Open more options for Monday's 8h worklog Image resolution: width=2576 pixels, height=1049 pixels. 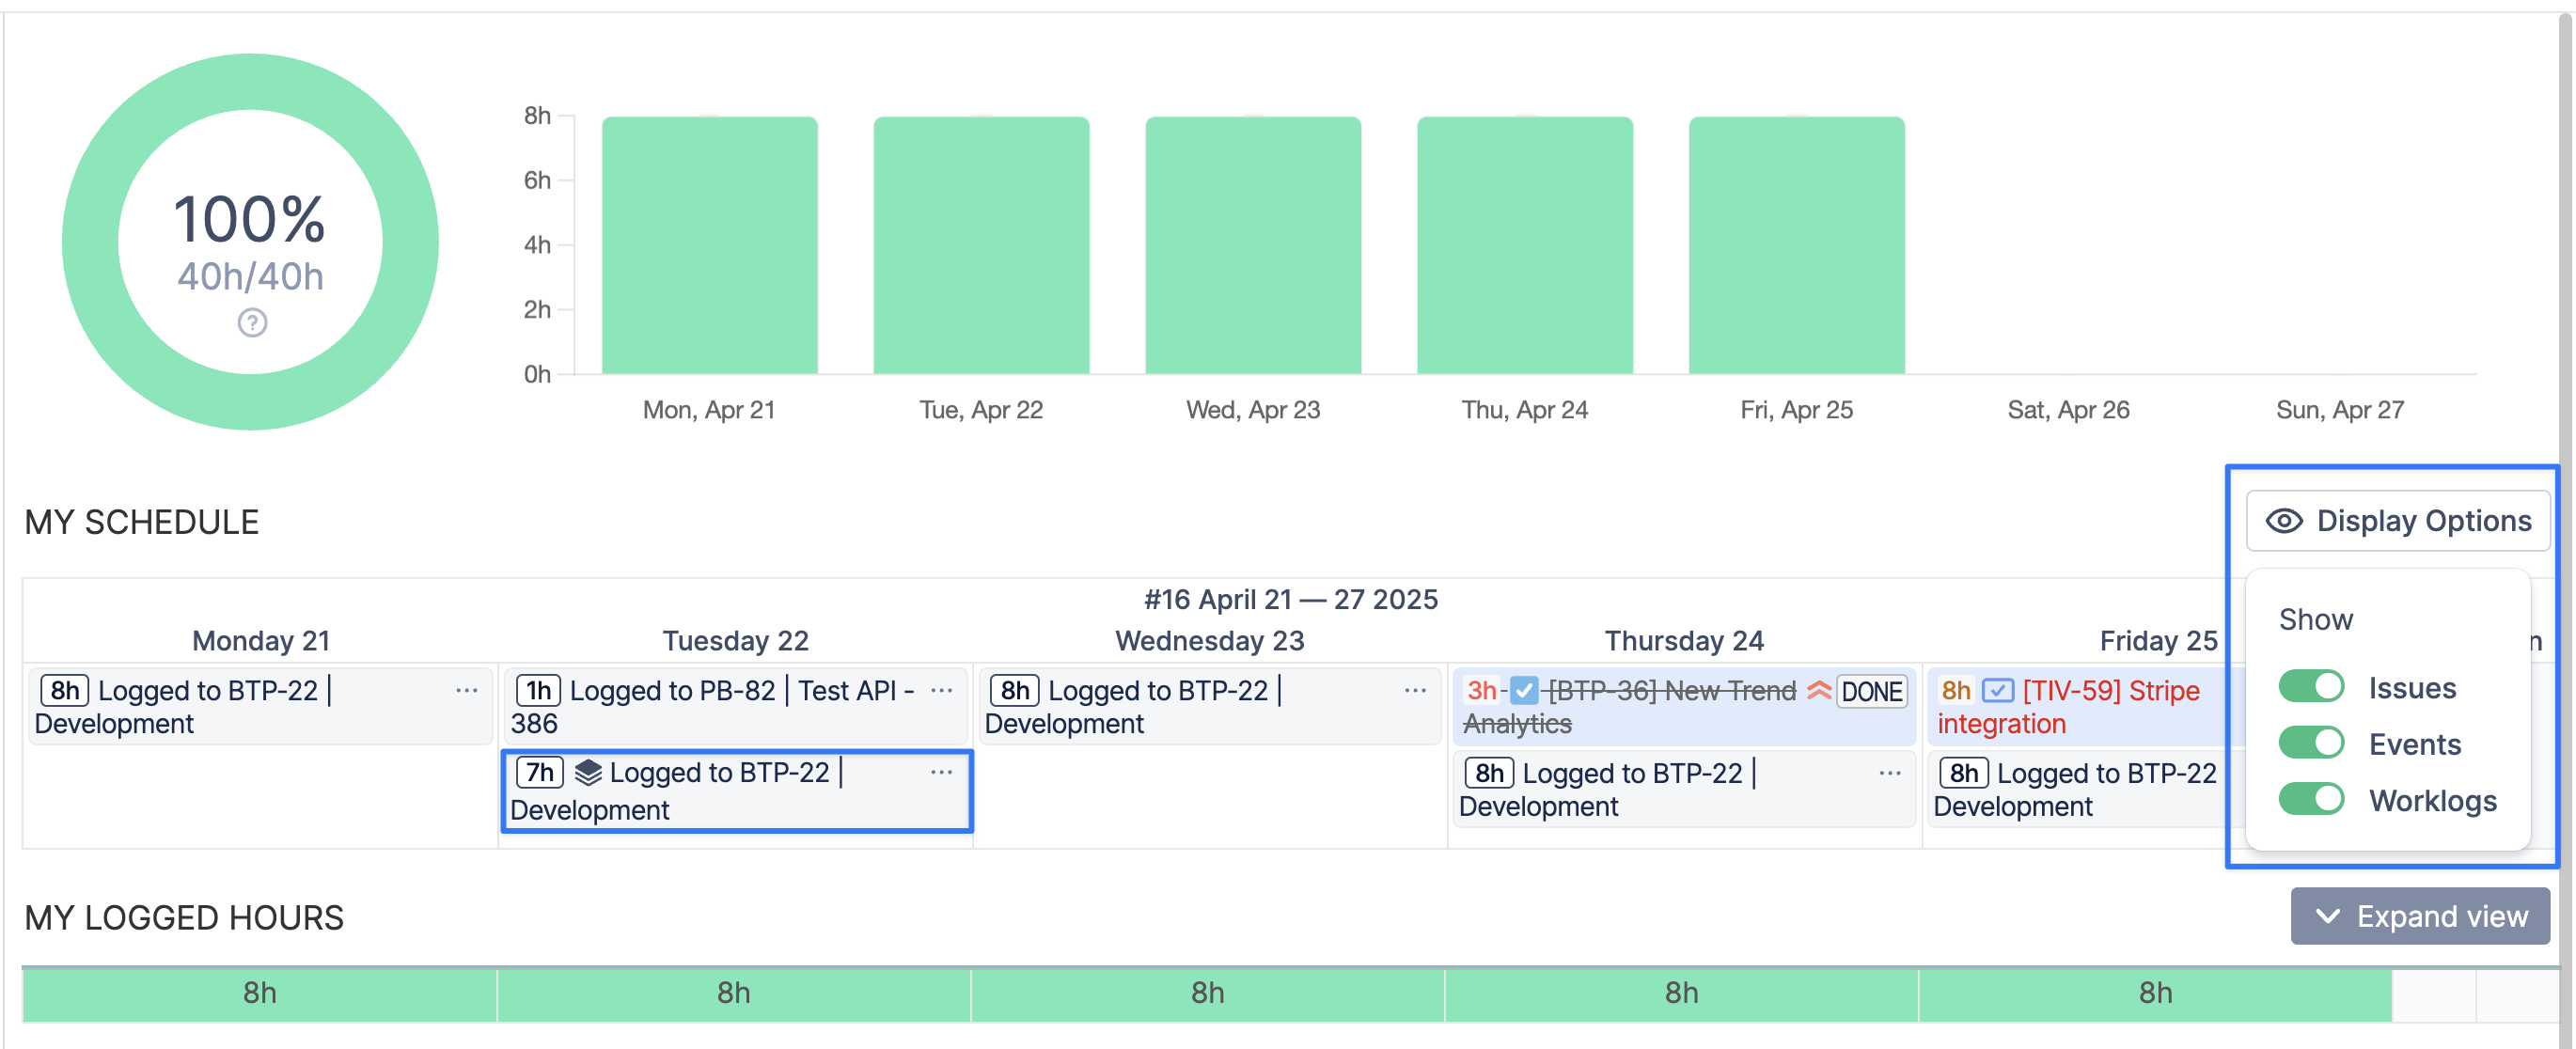(466, 691)
